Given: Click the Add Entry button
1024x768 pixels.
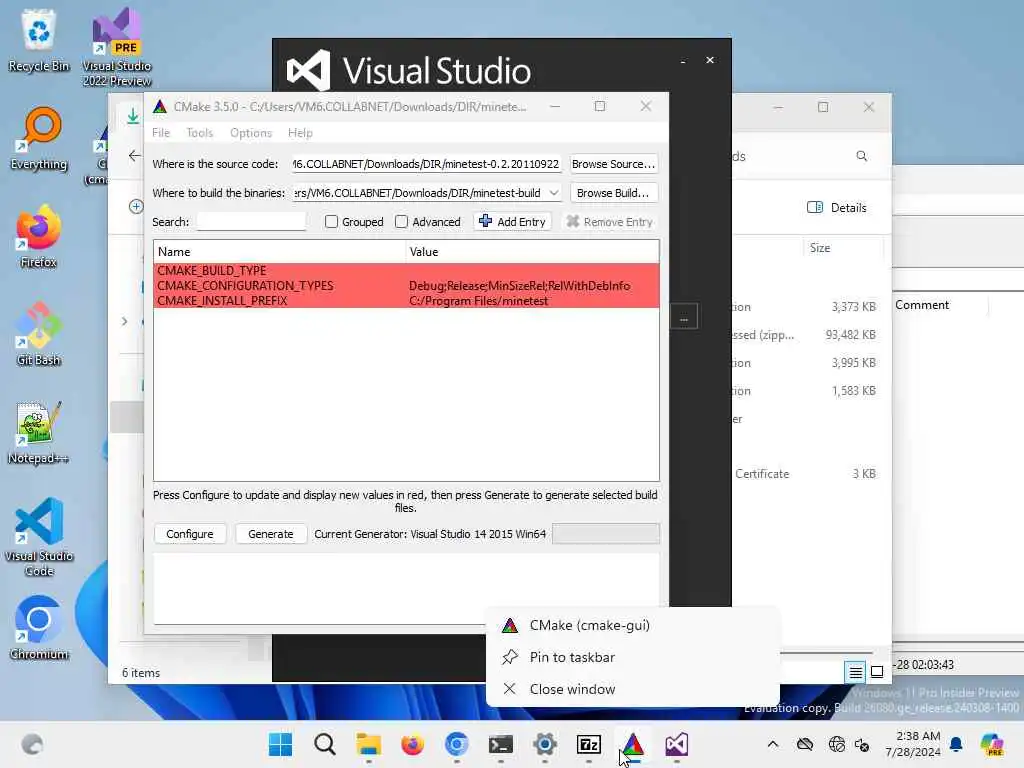Looking at the screenshot, I should [513, 222].
